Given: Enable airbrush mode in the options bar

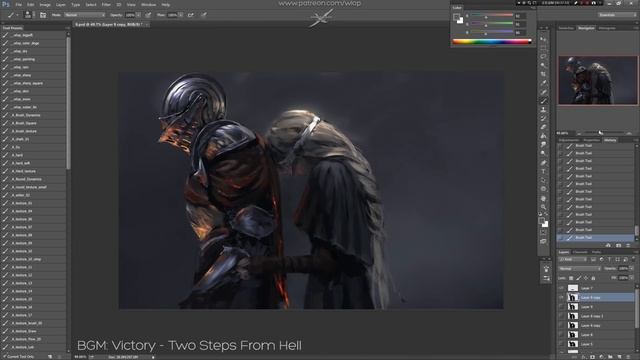Looking at the screenshot, I should [191, 15].
